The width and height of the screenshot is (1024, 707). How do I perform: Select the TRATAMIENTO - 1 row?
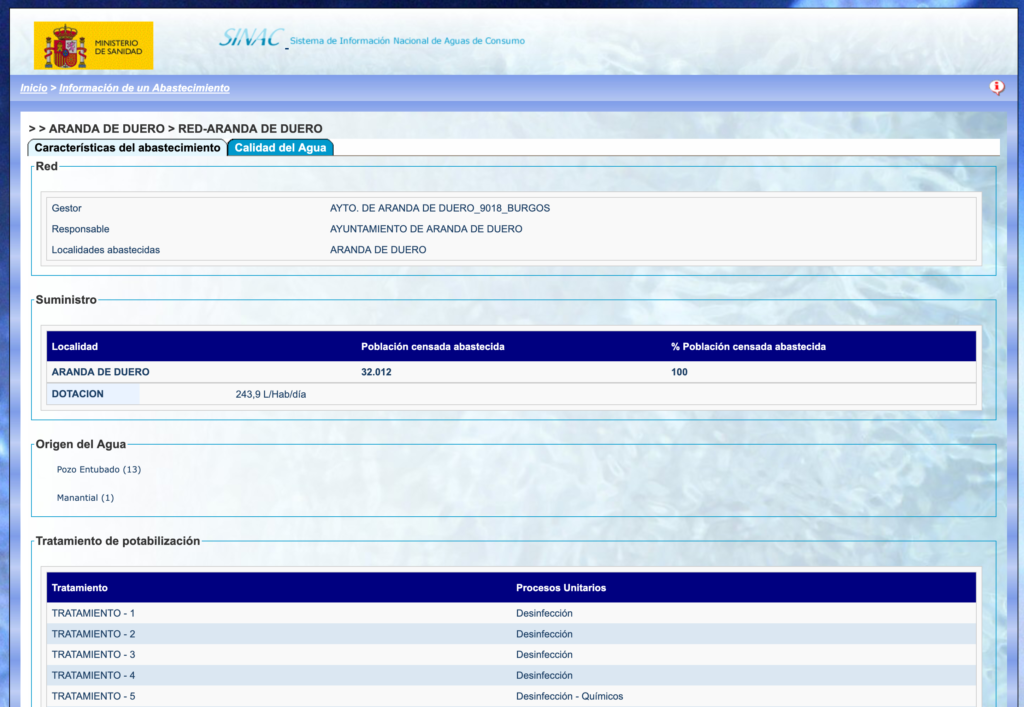pyautogui.click(x=511, y=613)
